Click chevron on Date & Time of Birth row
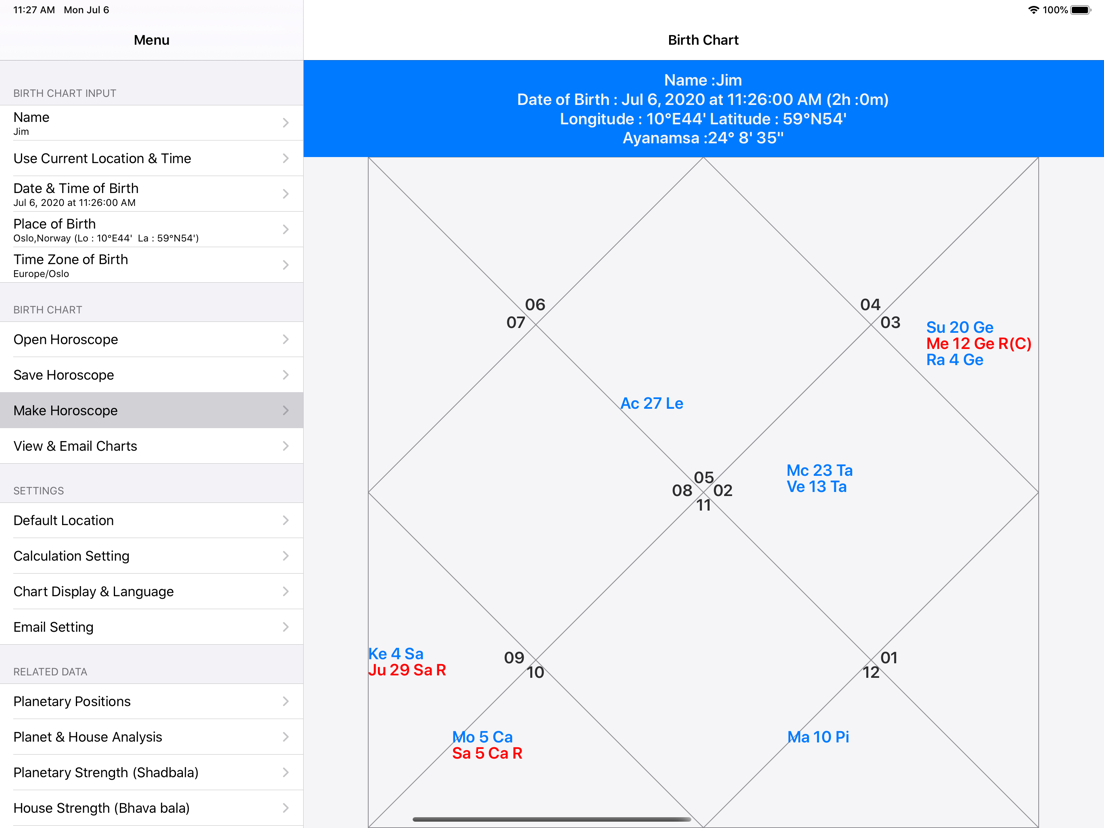Viewport: 1104px width, 828px height. tap(286, 194)
